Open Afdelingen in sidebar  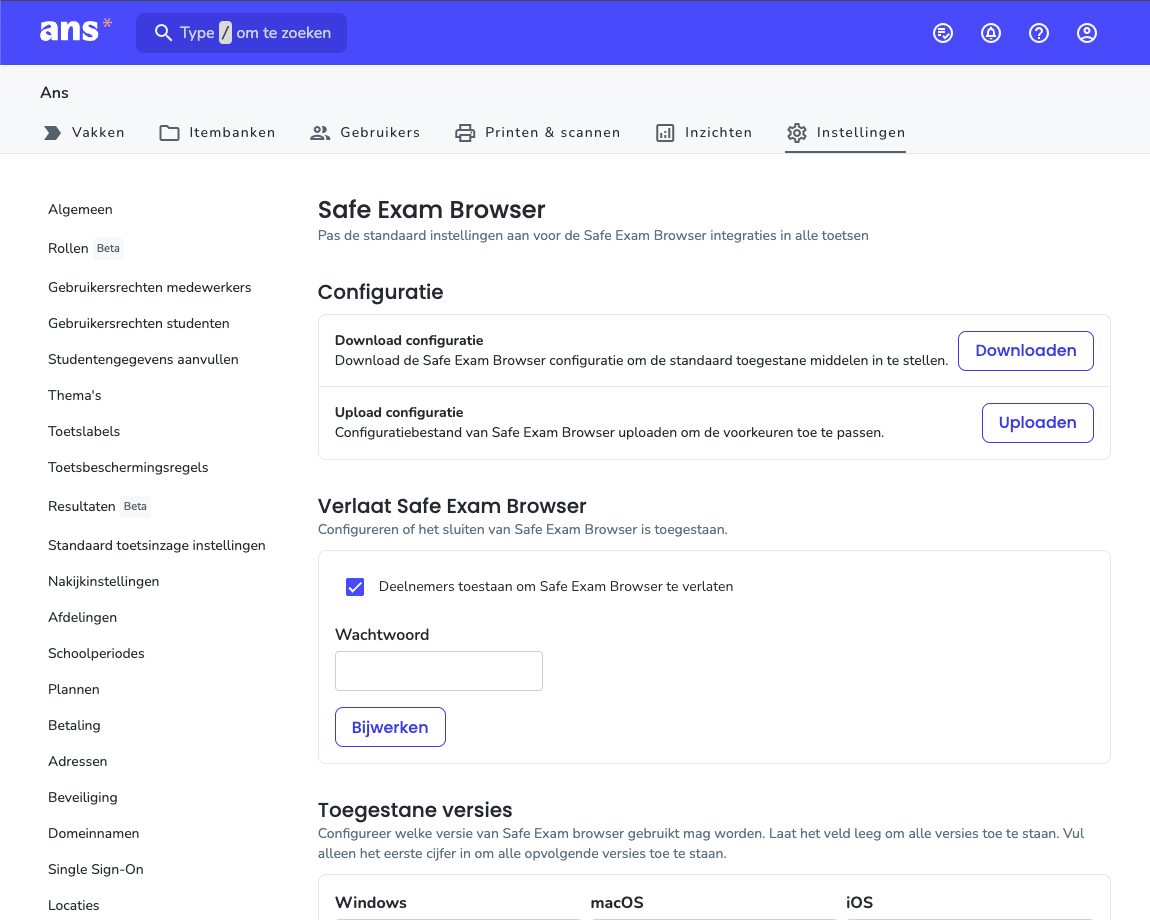[x=83, y=618]
